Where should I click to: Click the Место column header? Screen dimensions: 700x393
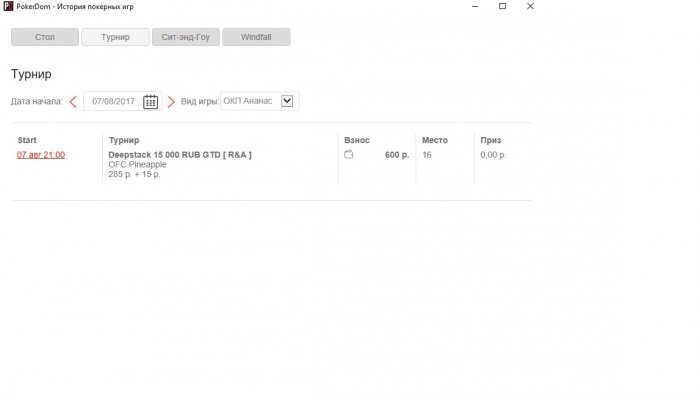tap(435, 140)
